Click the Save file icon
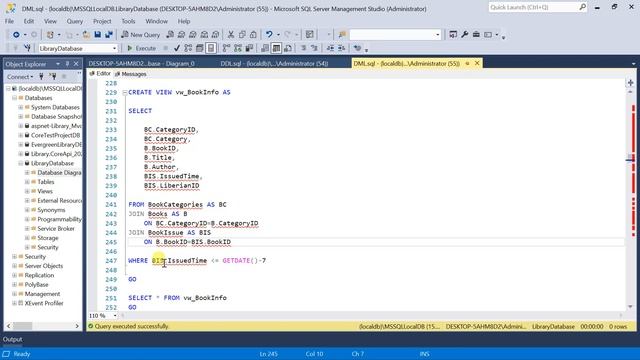Screen dimensions: 640x360 (x=98, y=35)
